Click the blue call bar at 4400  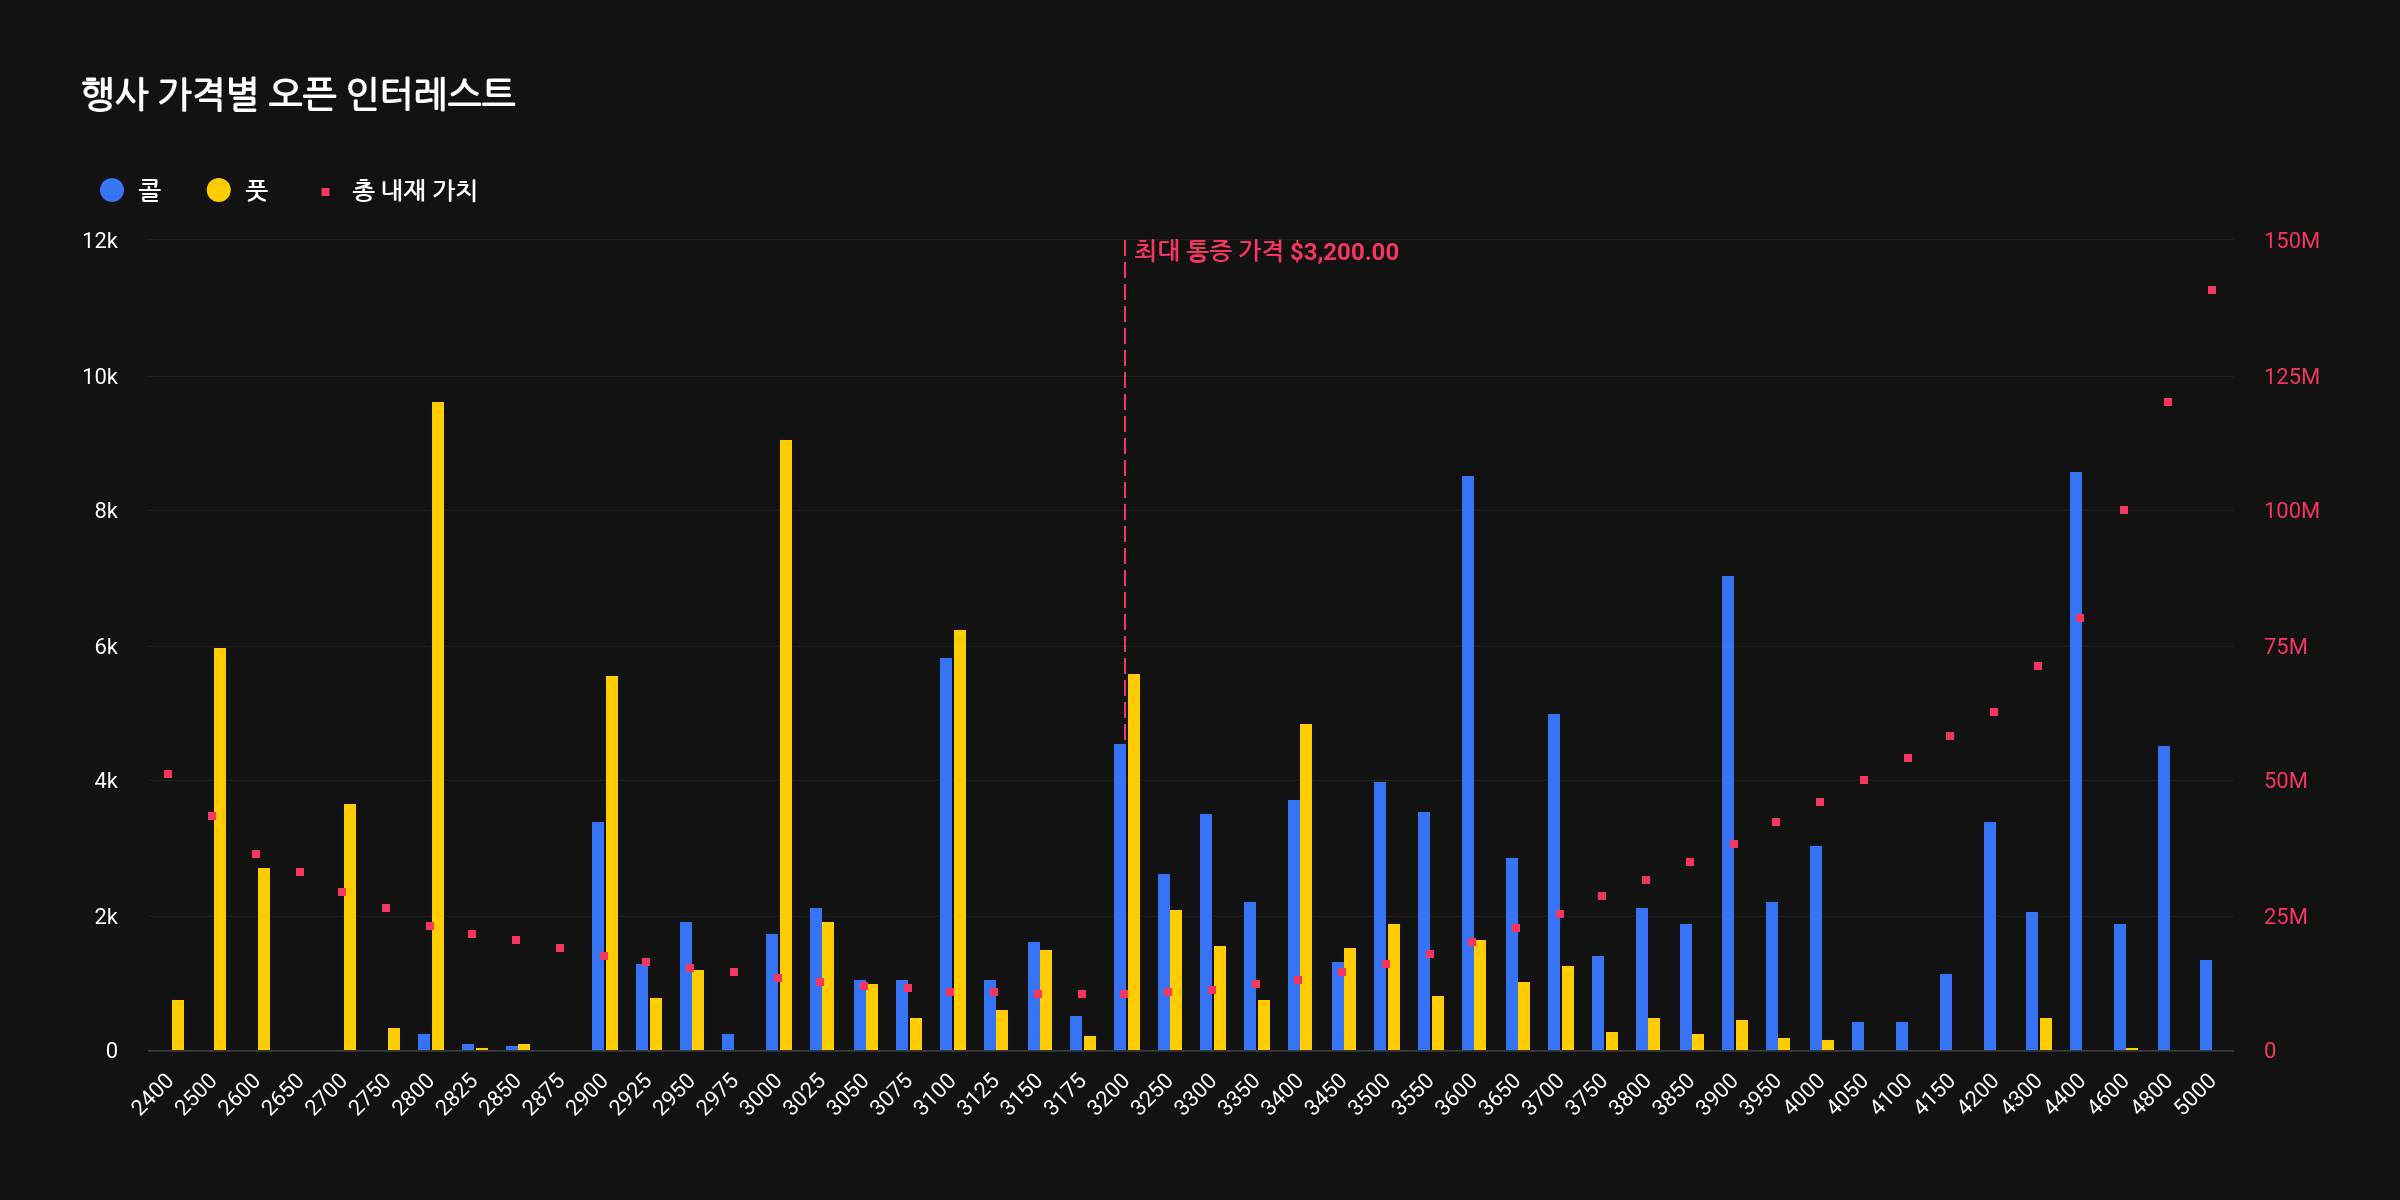(x=2076, y=760)
